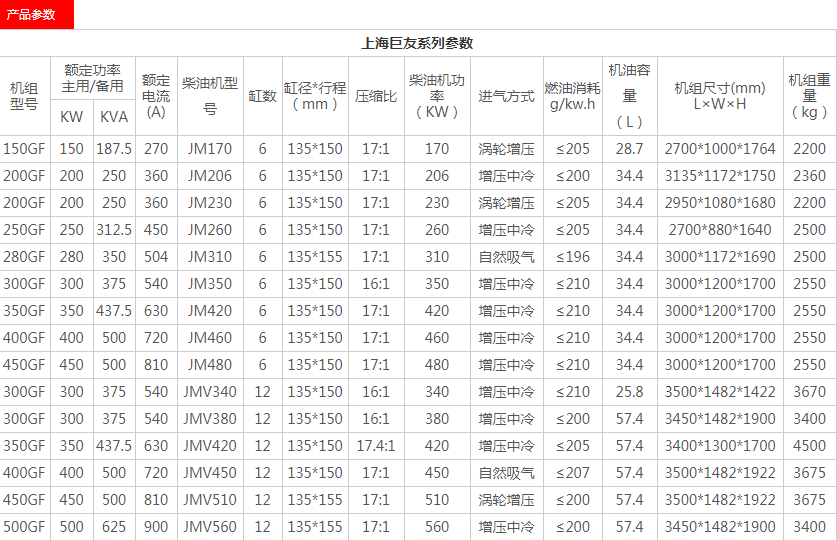The width and height of the screenshot is (837, 540).
Task: Select the 2360 weight cell
Action: coord(809,176)
